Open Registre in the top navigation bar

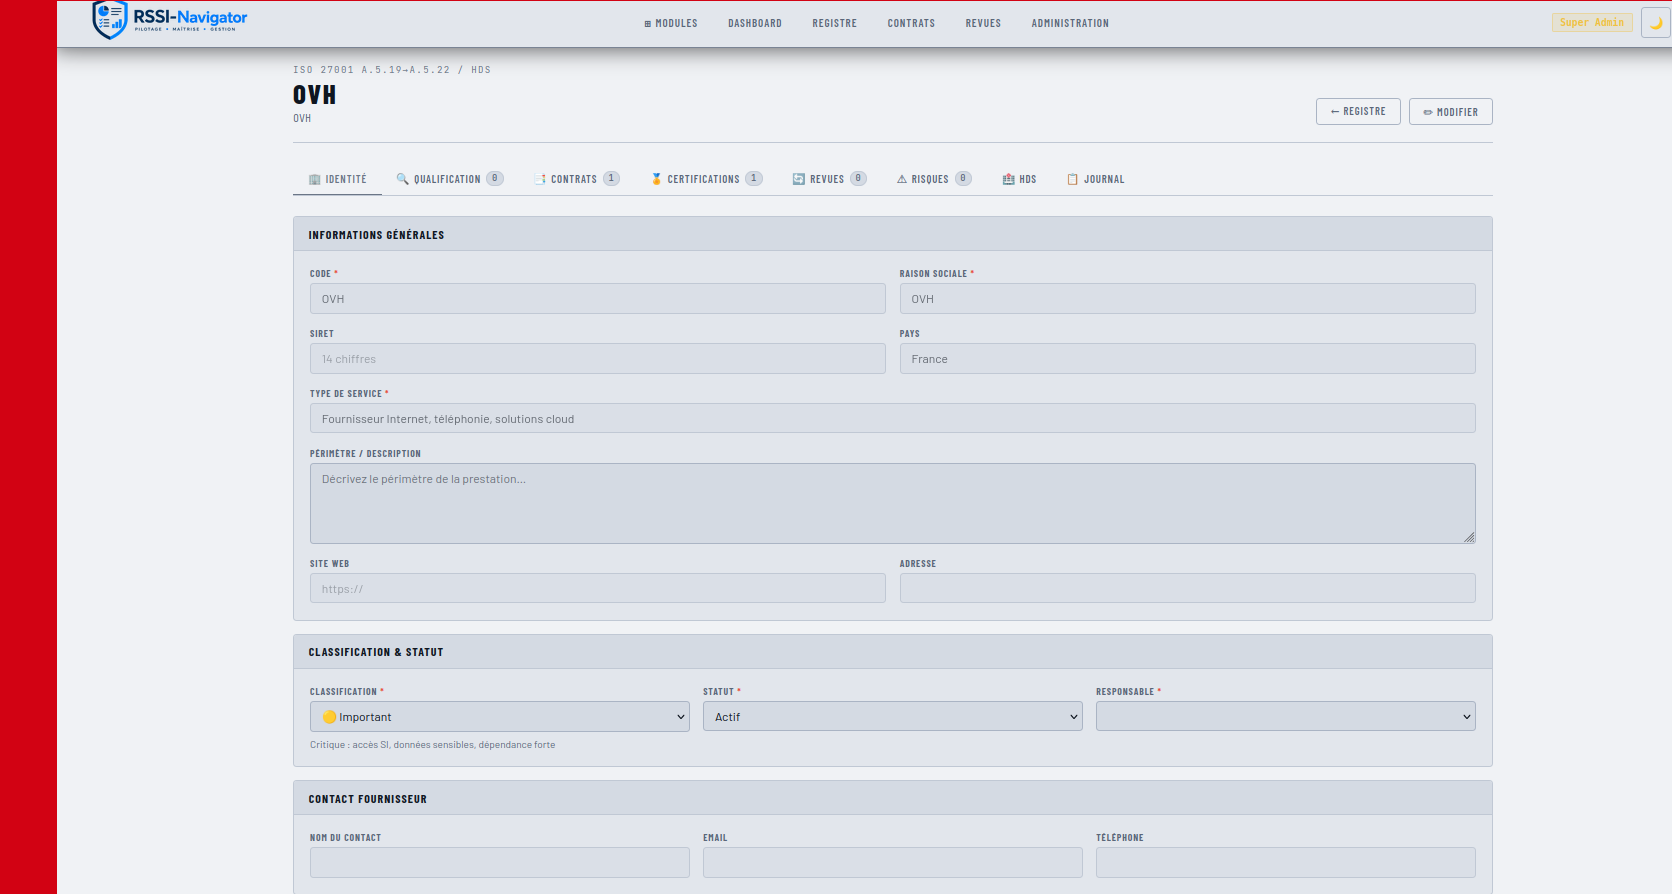pos(835,23)
